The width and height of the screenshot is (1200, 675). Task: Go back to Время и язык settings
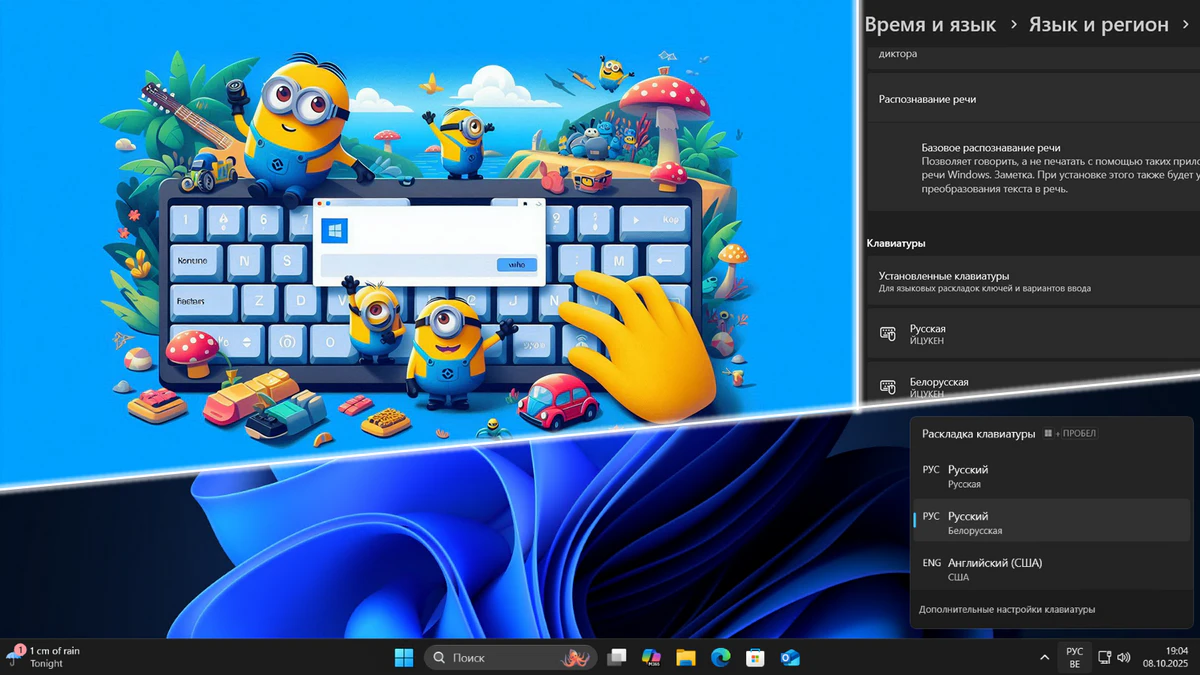coord(929,24)
